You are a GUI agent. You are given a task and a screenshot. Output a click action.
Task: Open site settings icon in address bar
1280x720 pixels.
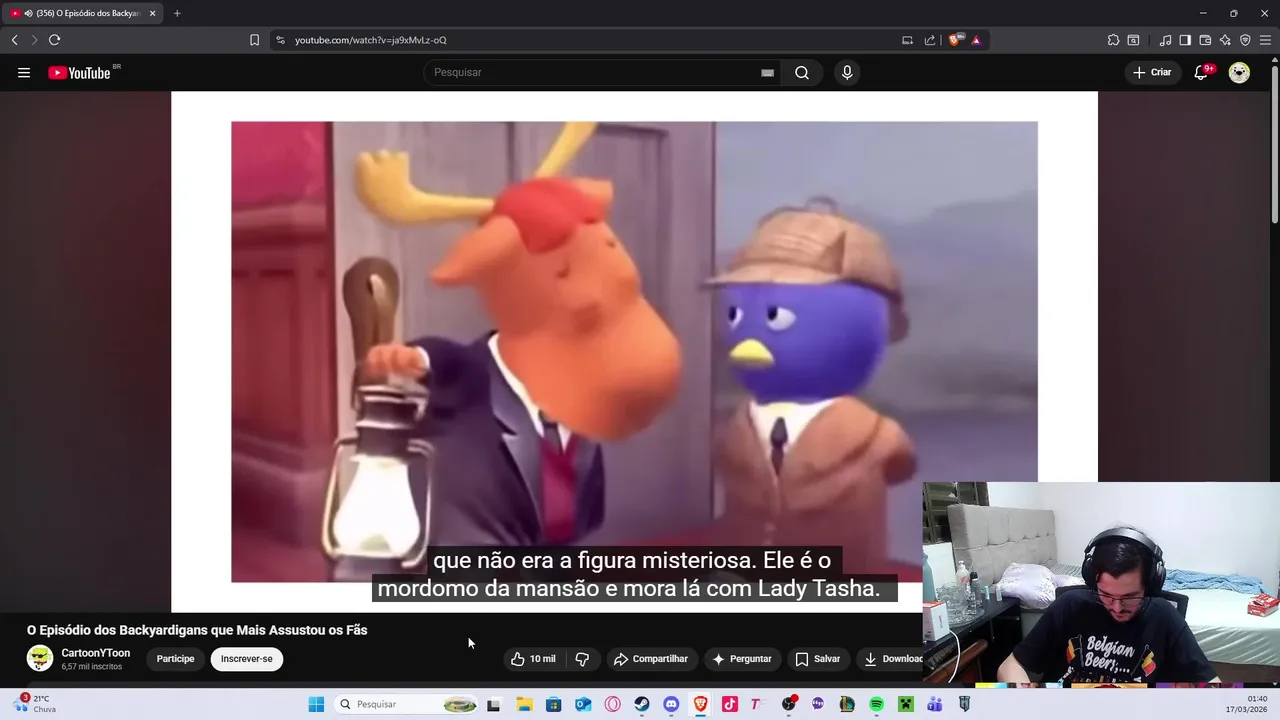click(280, 40)
